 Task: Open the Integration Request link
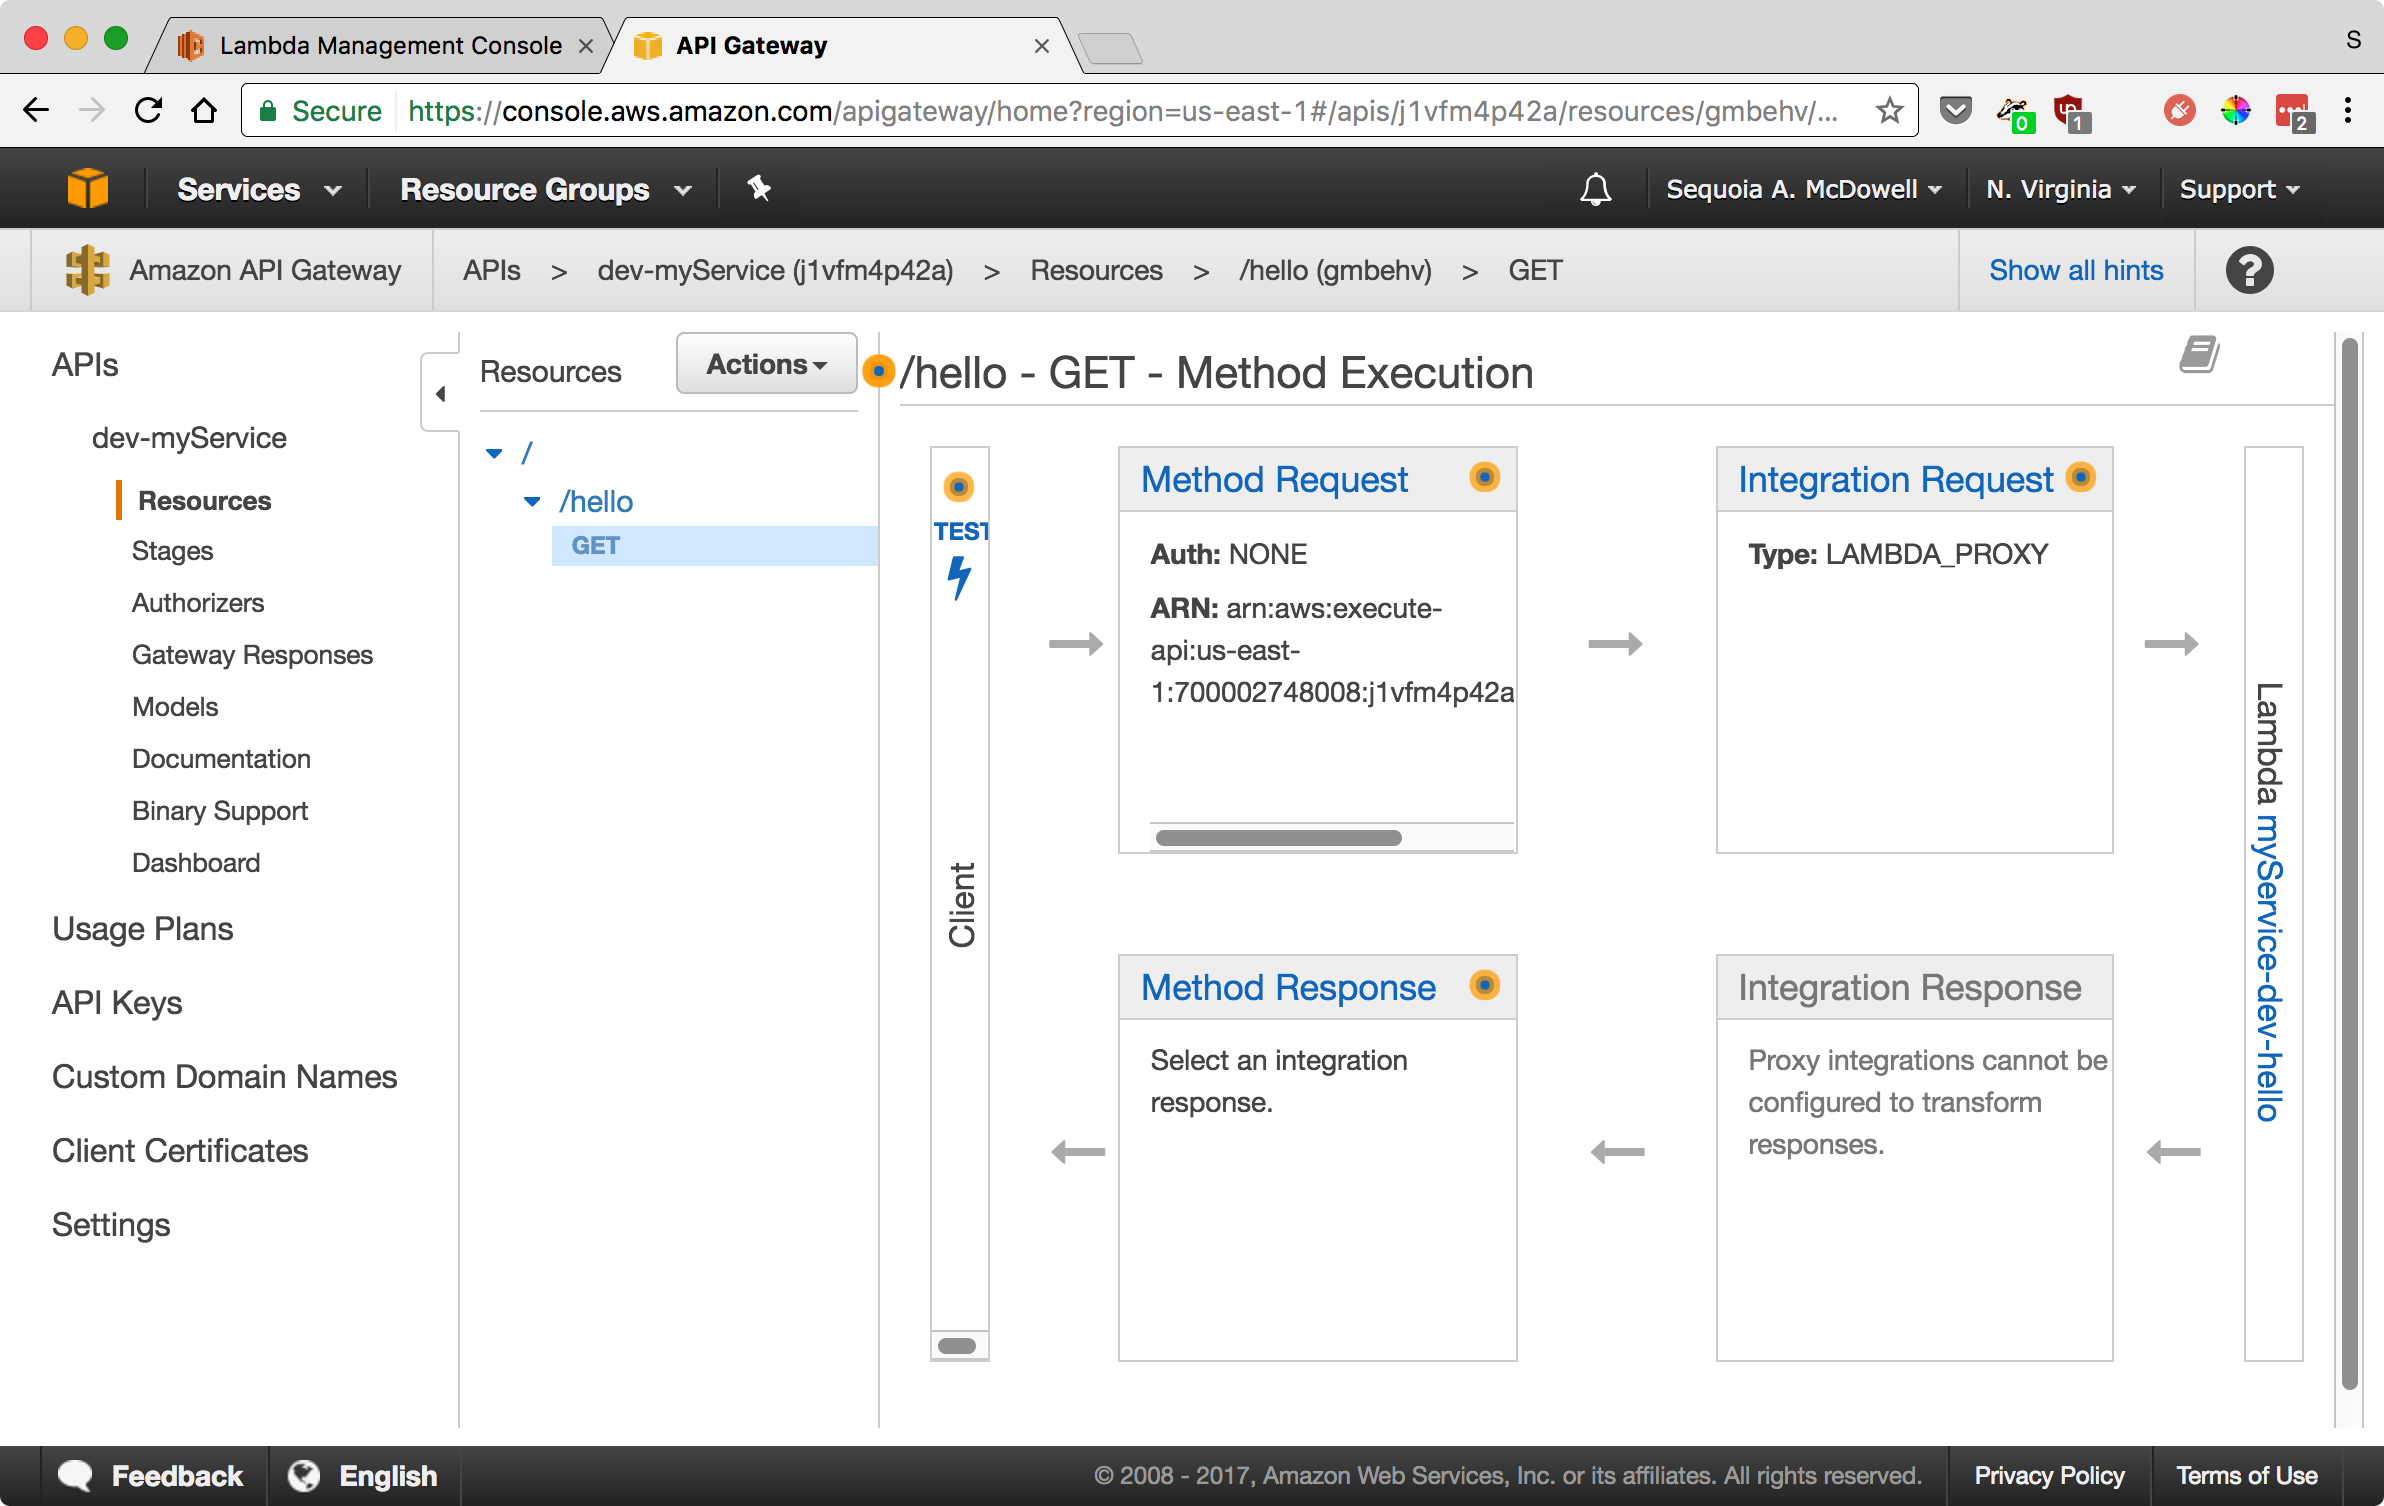[x=1895, y=479]
